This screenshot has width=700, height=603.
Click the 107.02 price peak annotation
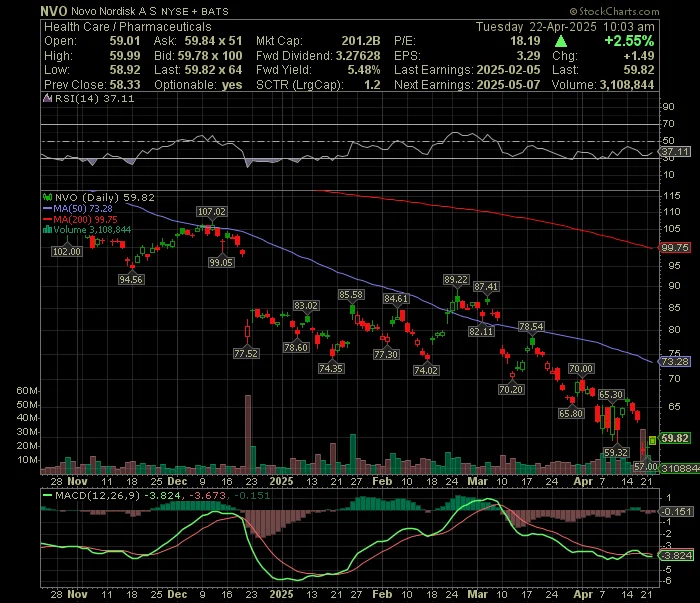click(x=212, y=212)
